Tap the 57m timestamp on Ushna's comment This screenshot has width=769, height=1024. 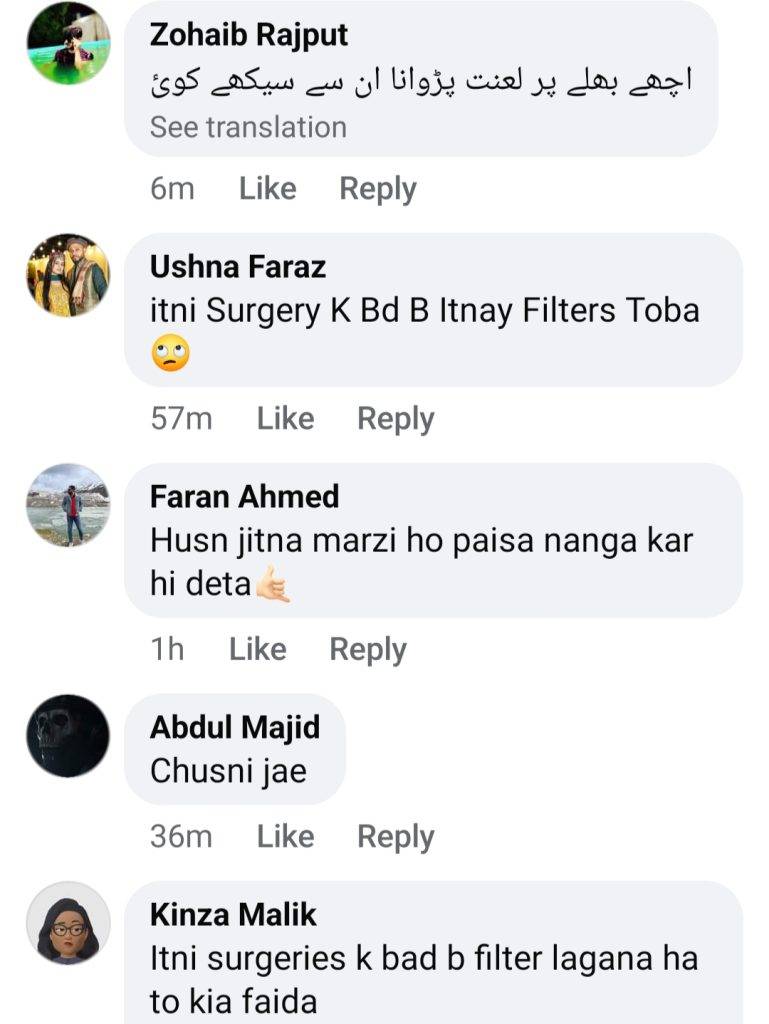pos(181,419)
